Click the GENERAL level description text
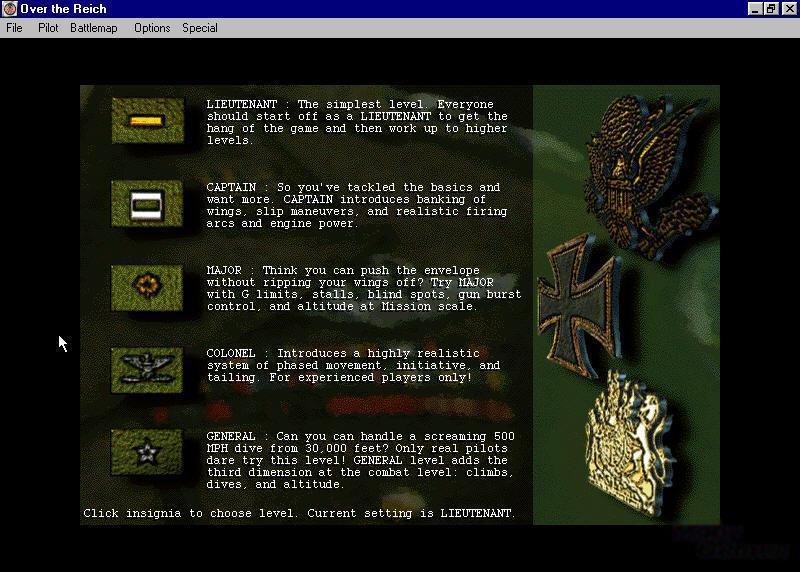 (x=361, y=460)
